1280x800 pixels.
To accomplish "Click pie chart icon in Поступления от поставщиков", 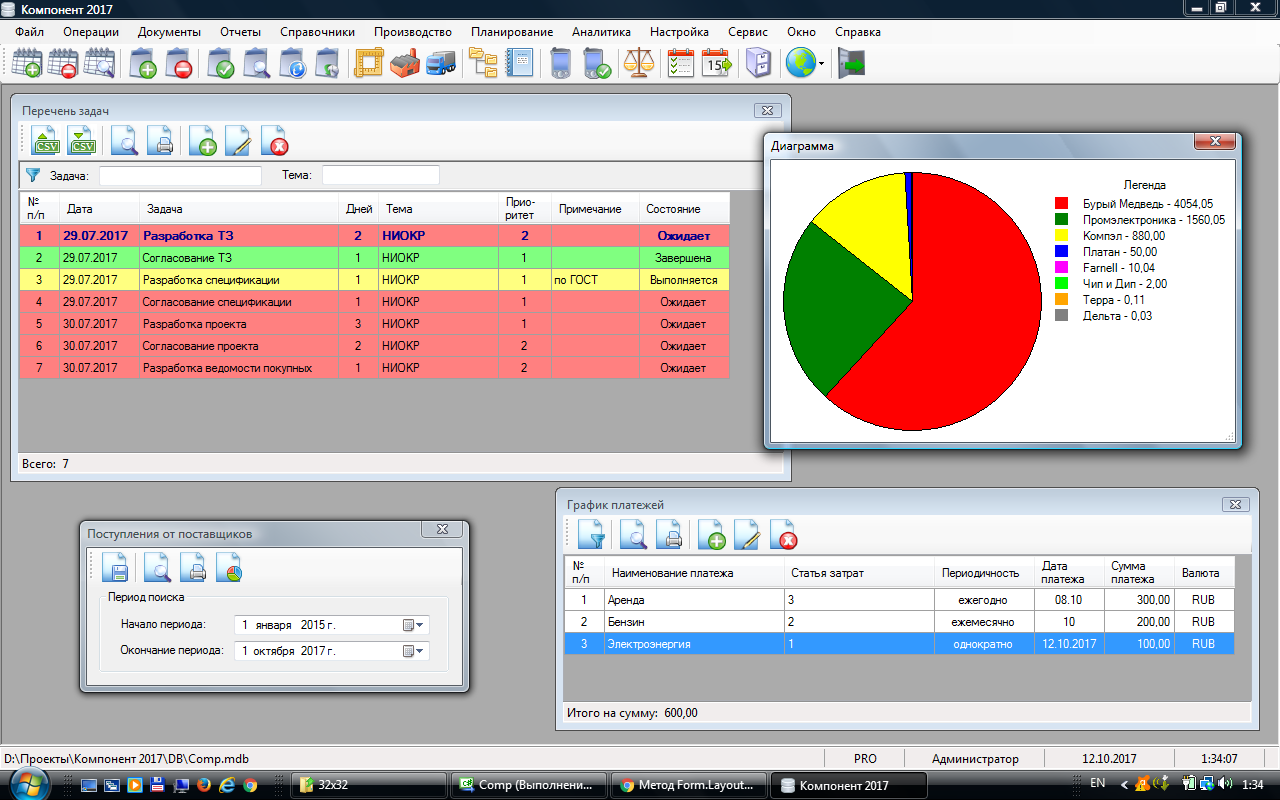I will point(229,568).
